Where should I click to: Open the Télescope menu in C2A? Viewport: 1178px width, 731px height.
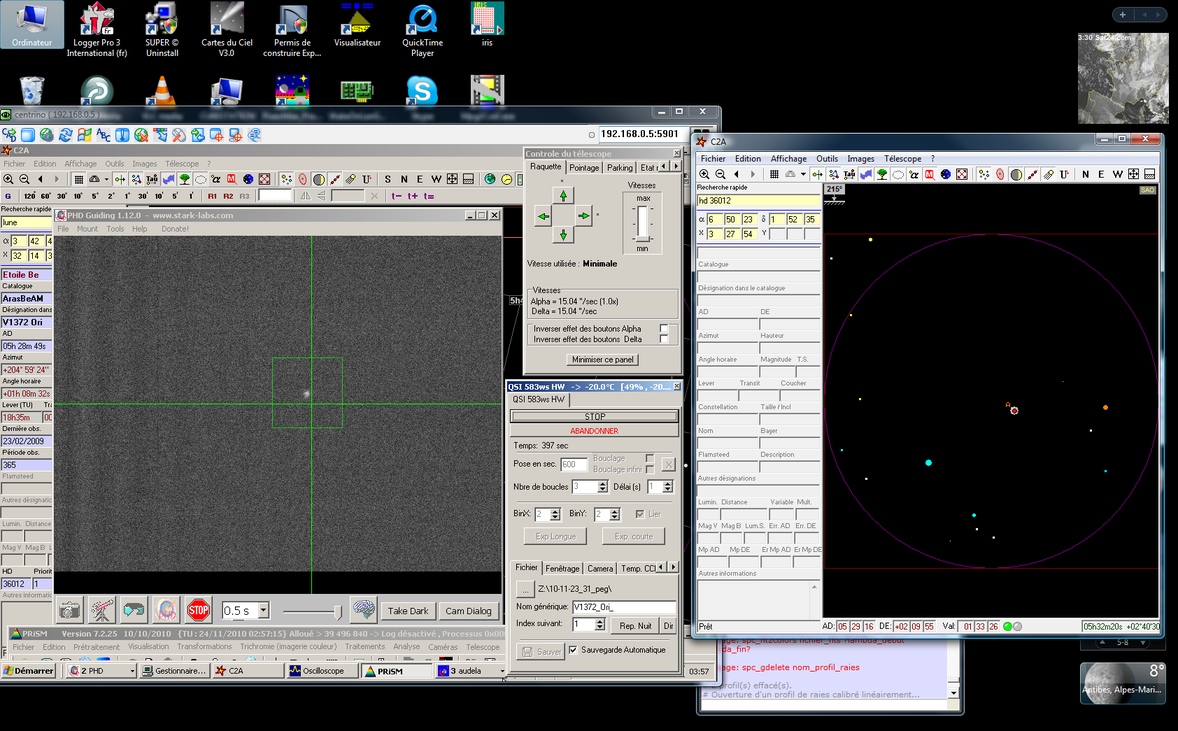[x=902, y=158]
